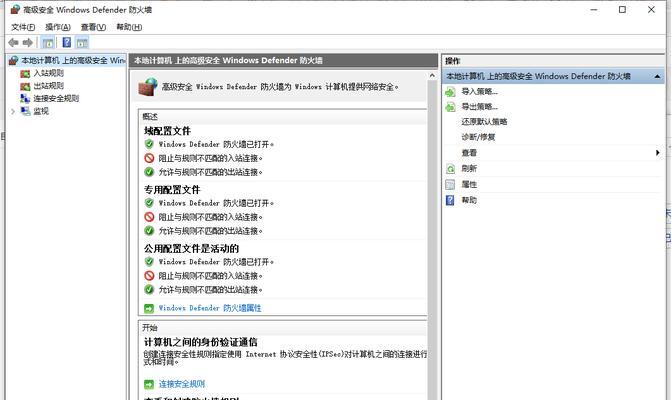
Task: Click the 域配置文件 heading
Action: [x=167, y=131]
